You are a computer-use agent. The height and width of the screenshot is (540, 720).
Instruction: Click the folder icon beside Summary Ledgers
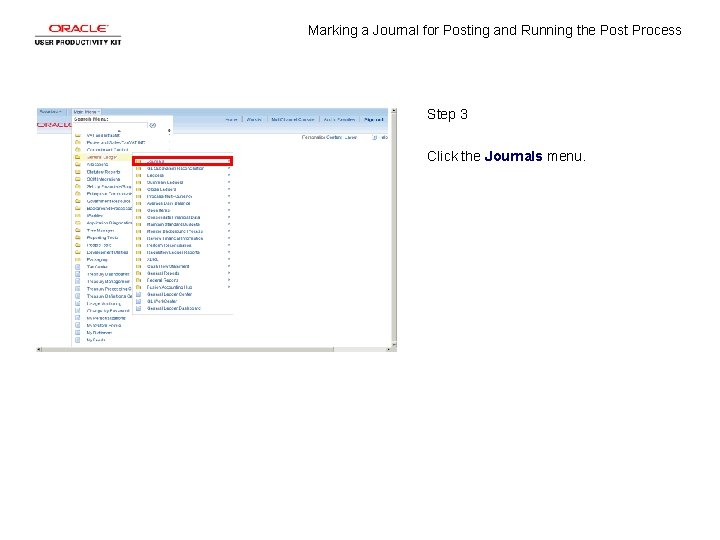(x=138, y=182)
